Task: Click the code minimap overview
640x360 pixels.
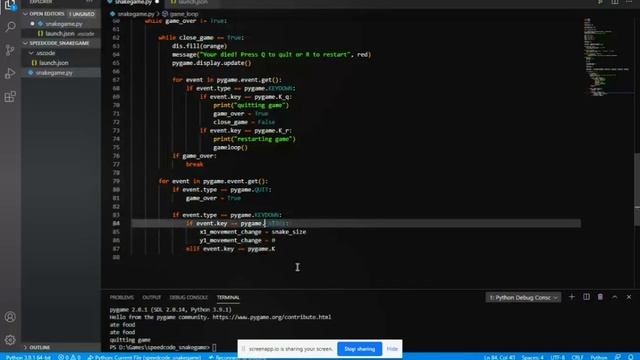Action: [606, 57]
